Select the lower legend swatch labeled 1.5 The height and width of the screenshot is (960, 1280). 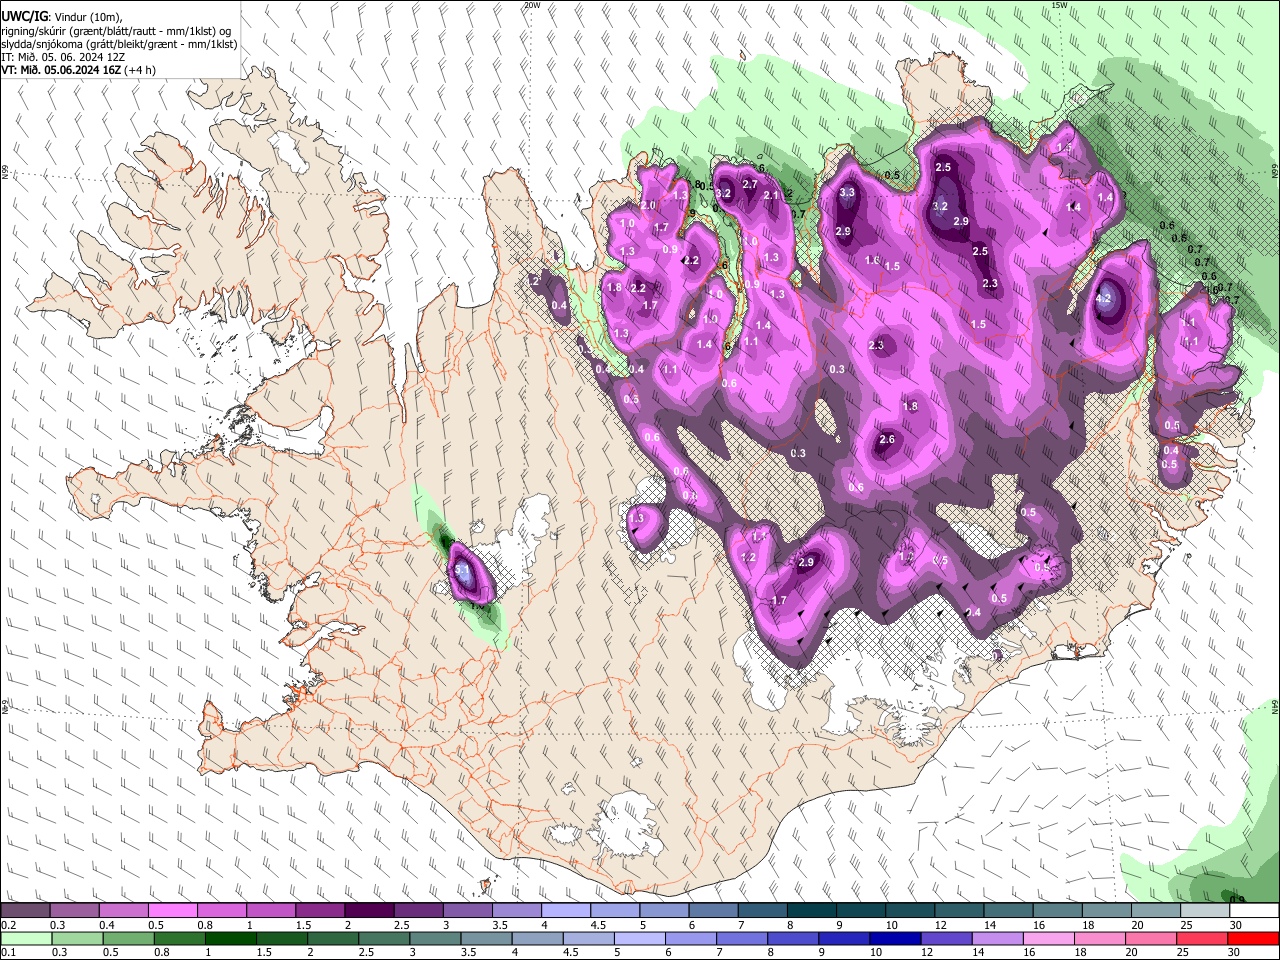[282, 938]
